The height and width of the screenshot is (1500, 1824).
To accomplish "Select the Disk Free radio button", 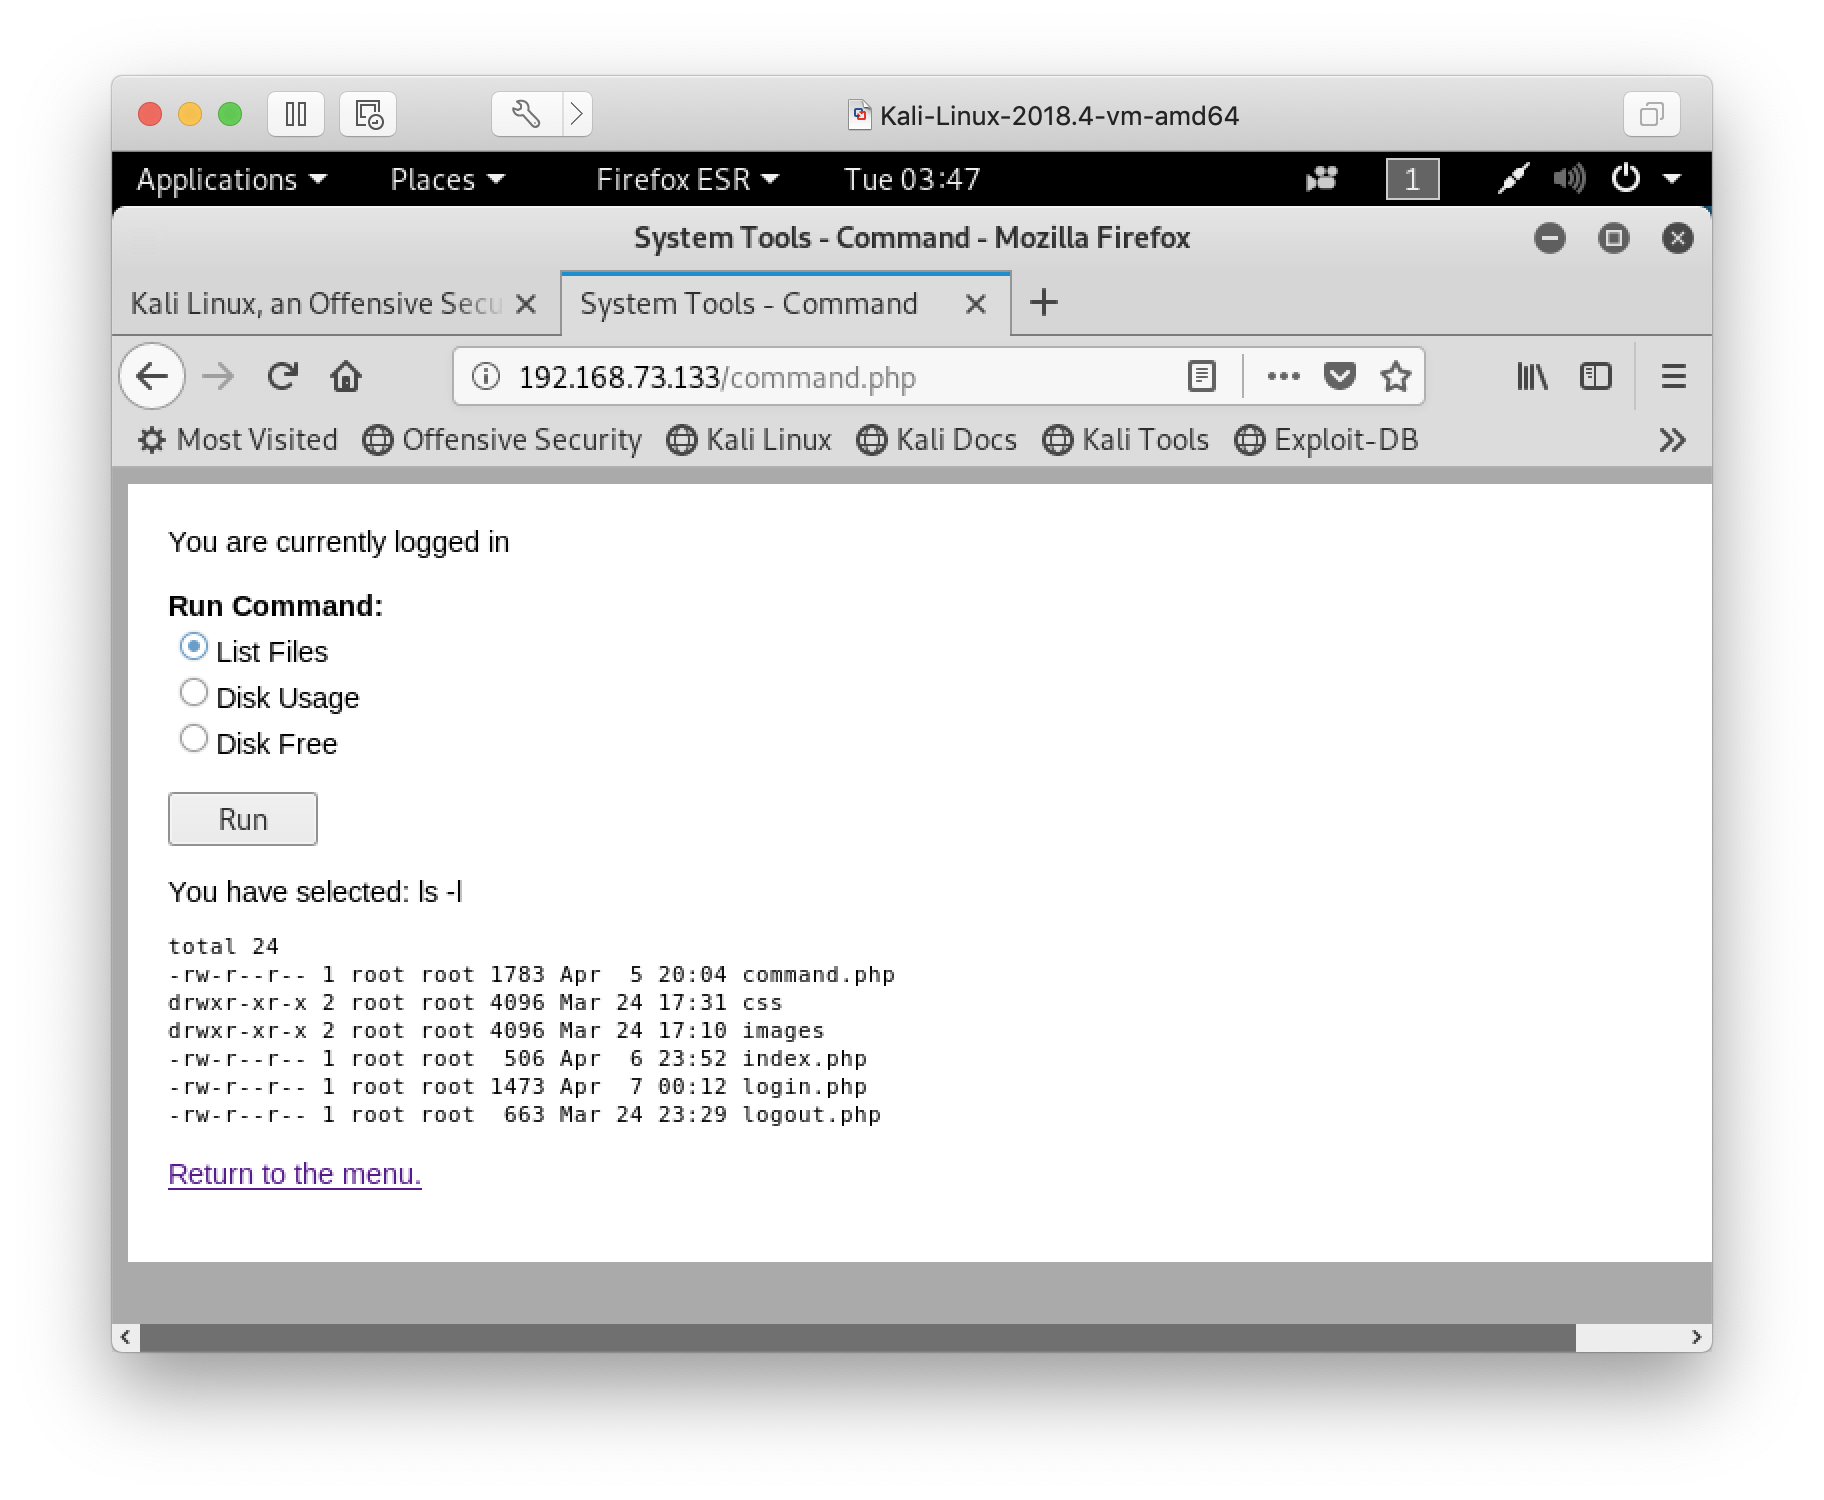I will [193, 738].
